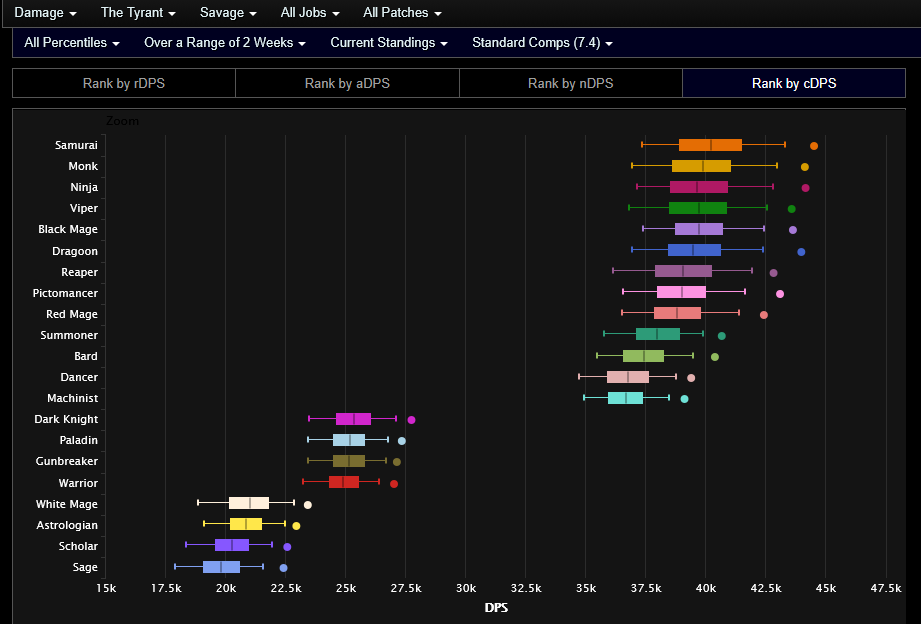921x624 pixels.
Task: Click the Reaper max outlier dot
Action: (774, 273)
